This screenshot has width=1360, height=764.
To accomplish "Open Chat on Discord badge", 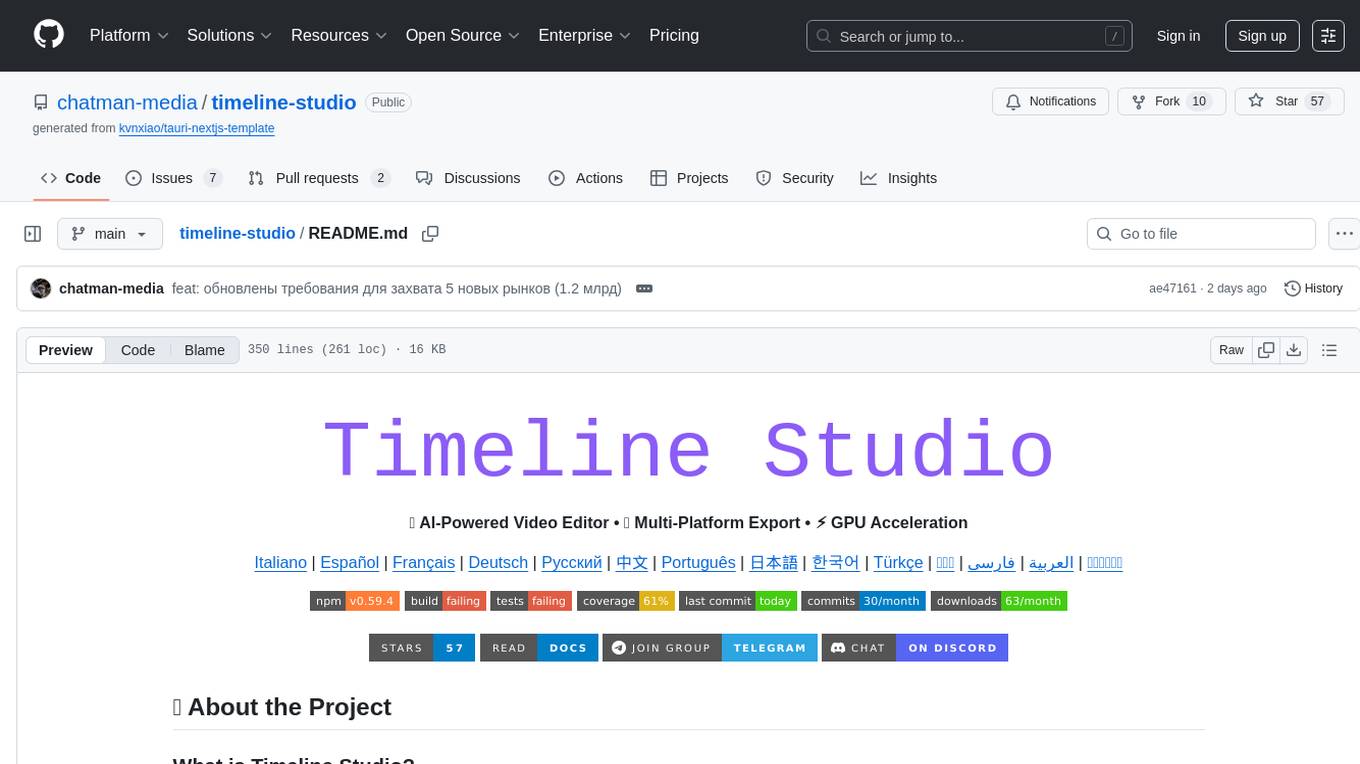I will pos(915,648).
